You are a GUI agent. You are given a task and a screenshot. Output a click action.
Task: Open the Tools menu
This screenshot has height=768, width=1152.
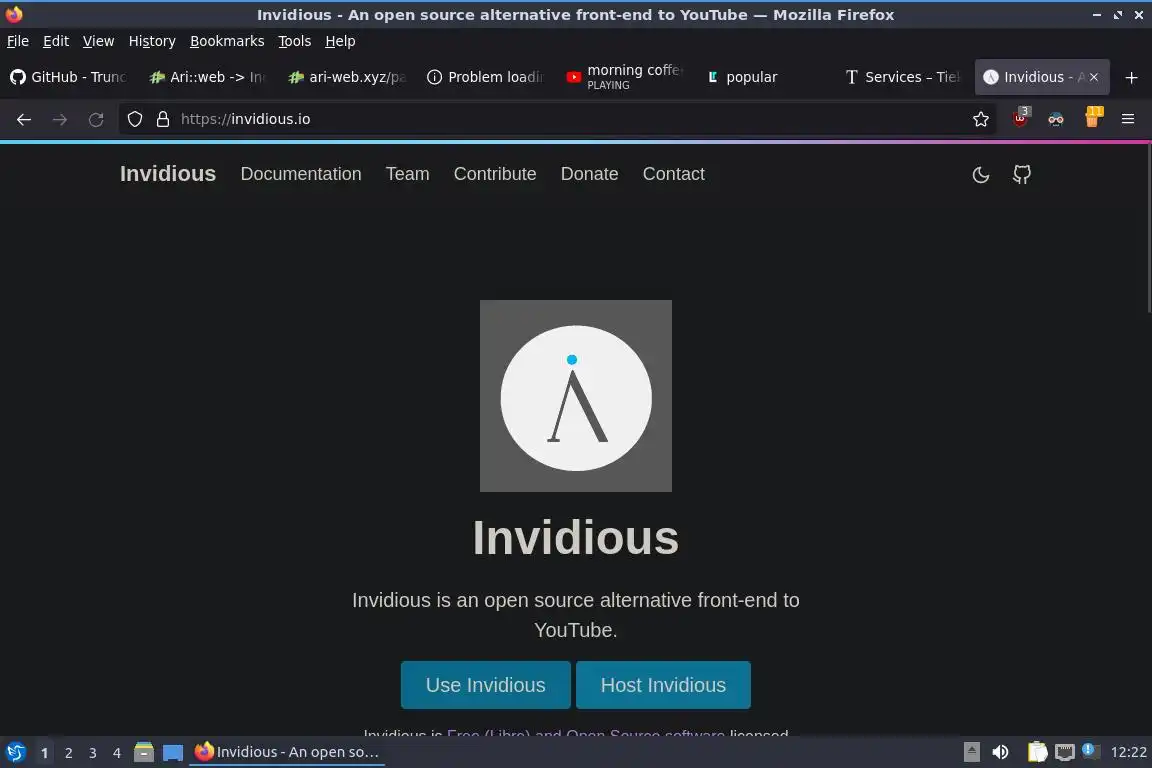tap(295, 41)
